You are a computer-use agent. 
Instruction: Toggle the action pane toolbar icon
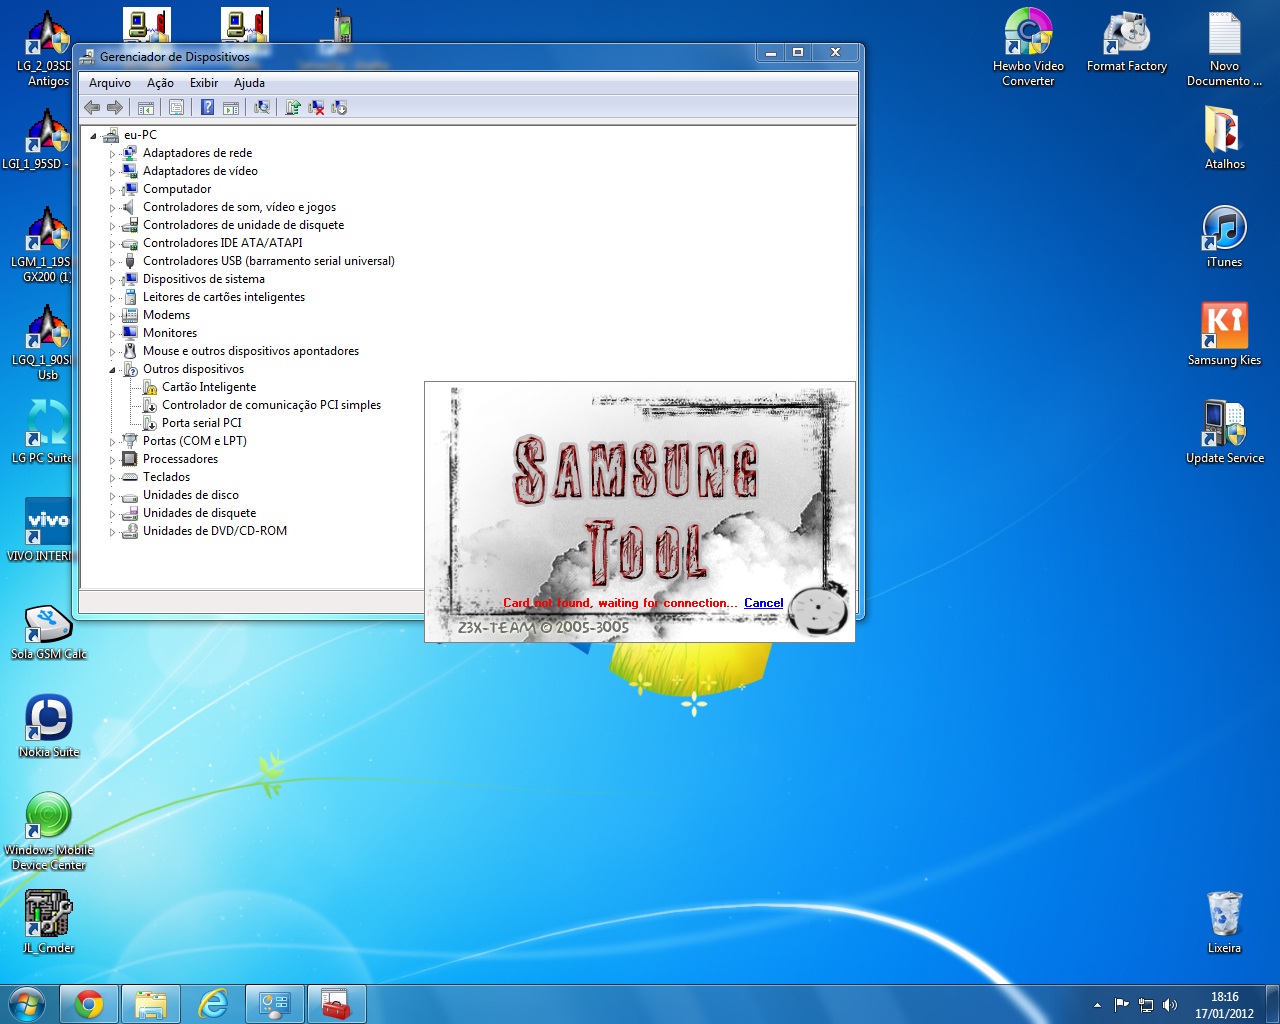pyautogui.click(x=231, y=107)
